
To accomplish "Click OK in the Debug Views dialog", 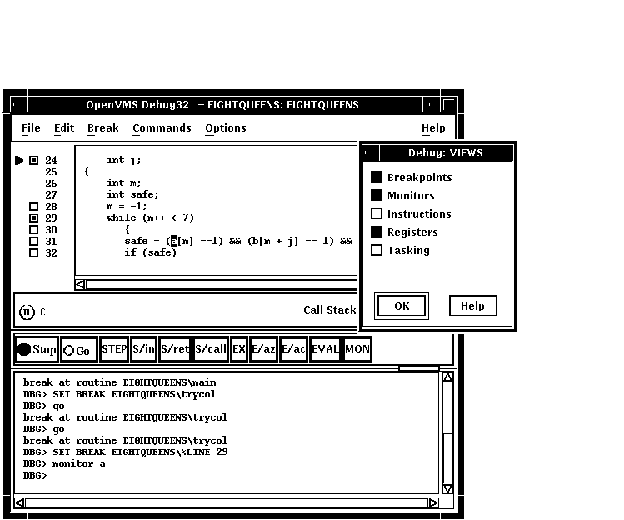I will [x=402, y=306].
